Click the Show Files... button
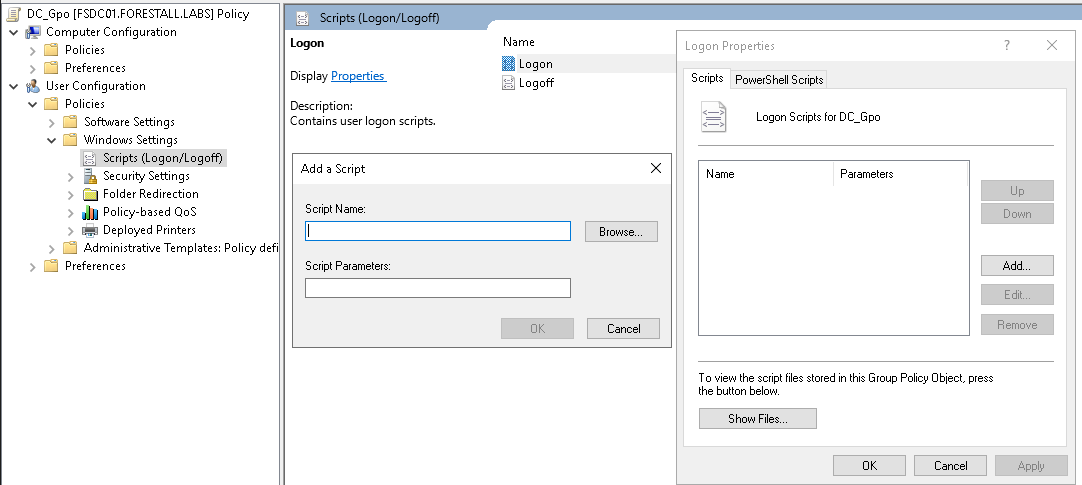Image resolution: width=1082 pixels, height=485 pixels. [757, 419]
